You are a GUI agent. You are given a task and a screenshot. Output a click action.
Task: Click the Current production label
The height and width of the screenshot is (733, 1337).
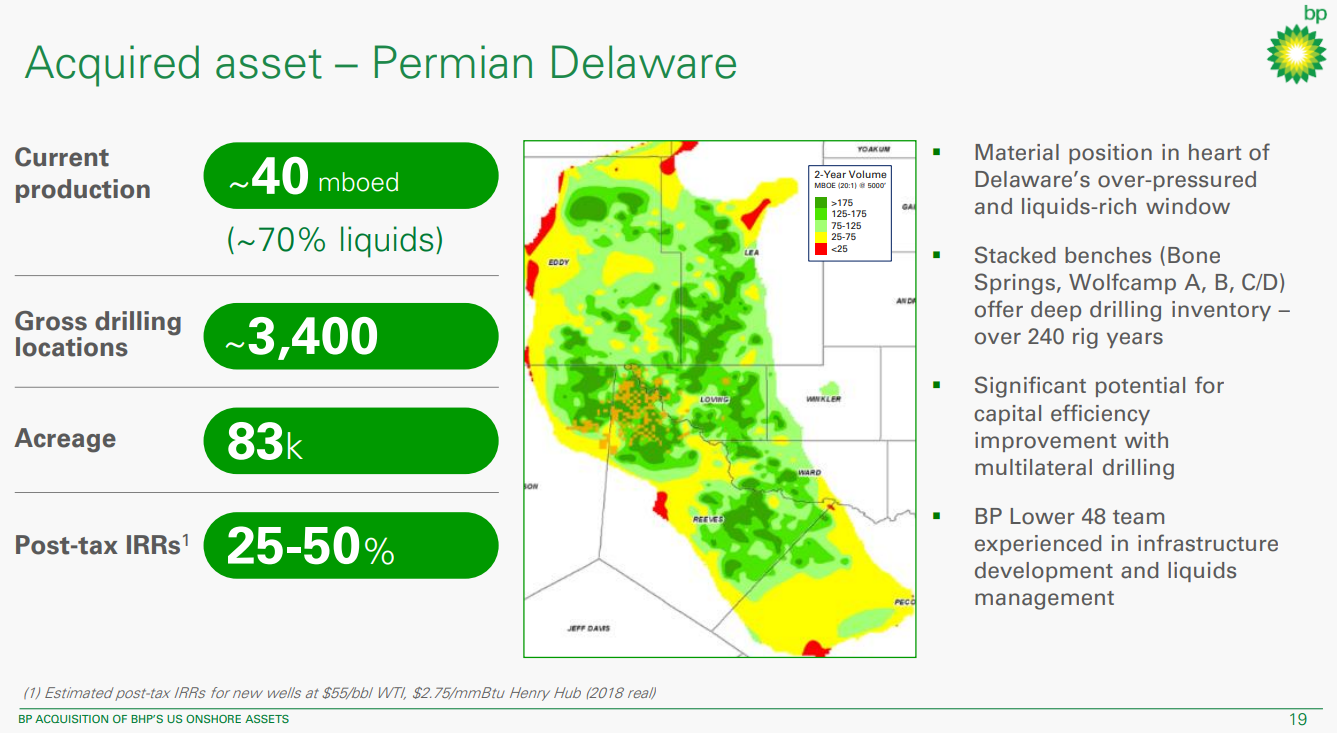click(82, 174)
